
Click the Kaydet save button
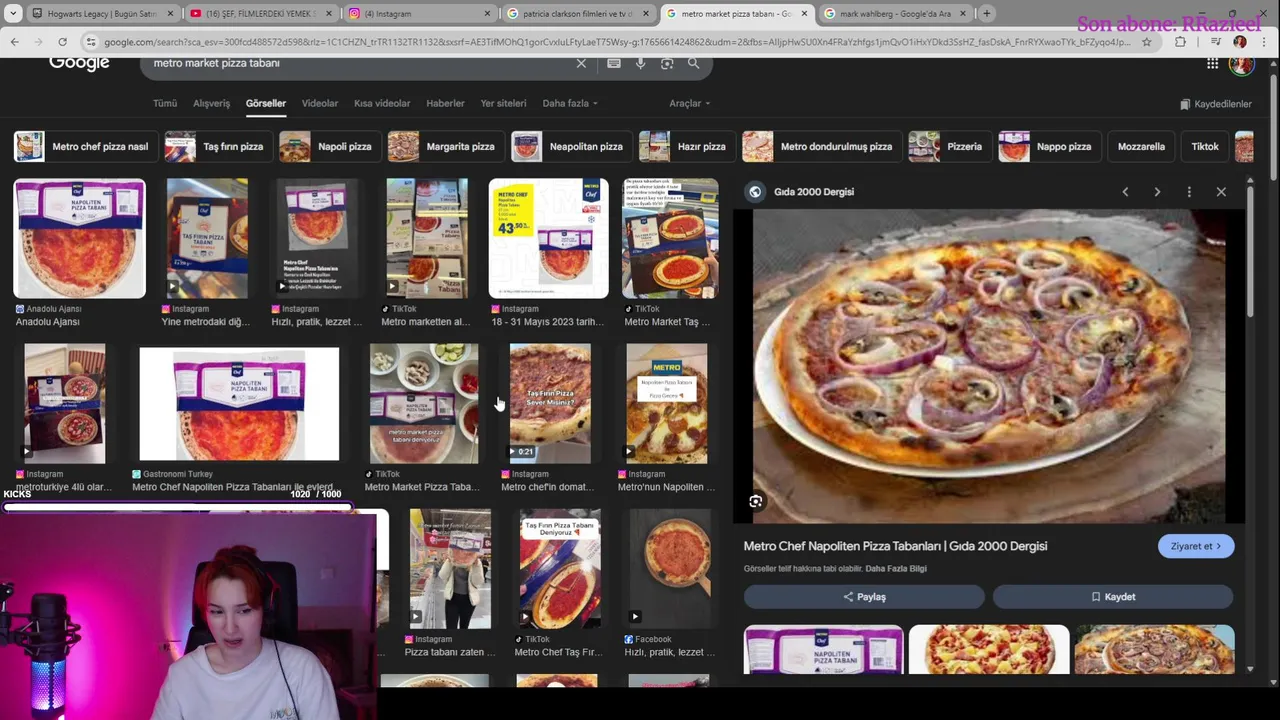coord(1113,597)
